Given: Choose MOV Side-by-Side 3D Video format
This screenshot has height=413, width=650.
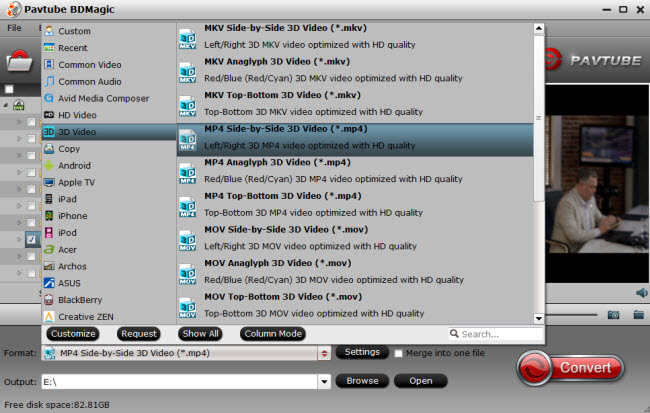Looking at the screenshot, I should (x=355, y=241).
